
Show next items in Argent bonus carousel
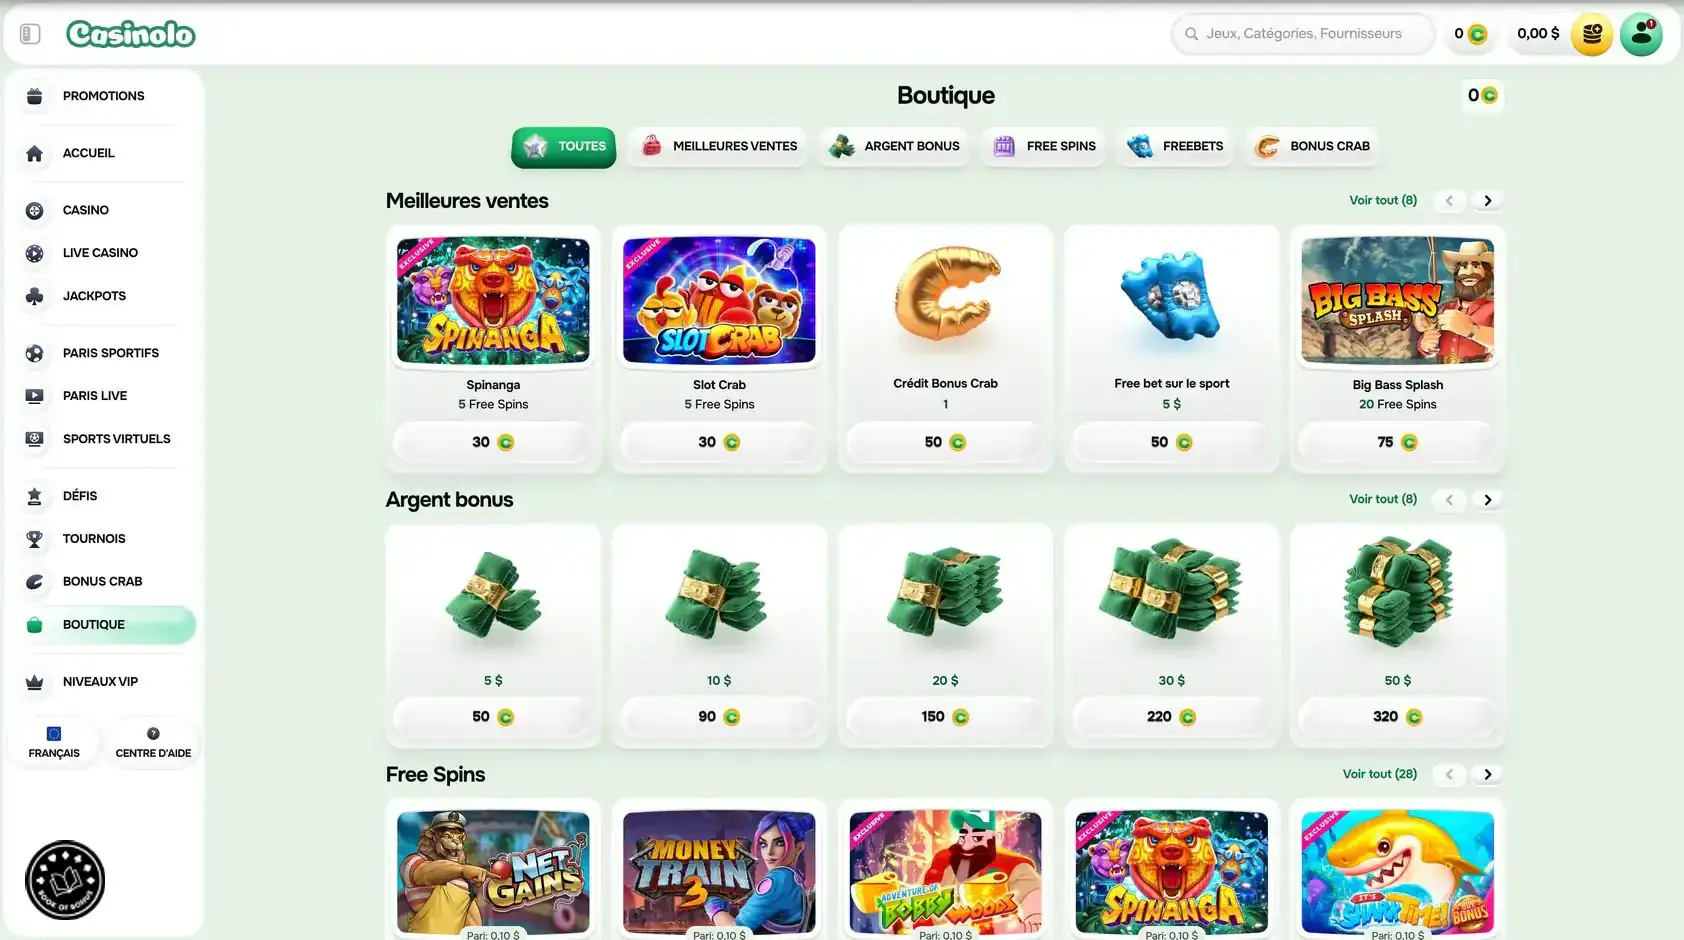(x=1487, y=500)
